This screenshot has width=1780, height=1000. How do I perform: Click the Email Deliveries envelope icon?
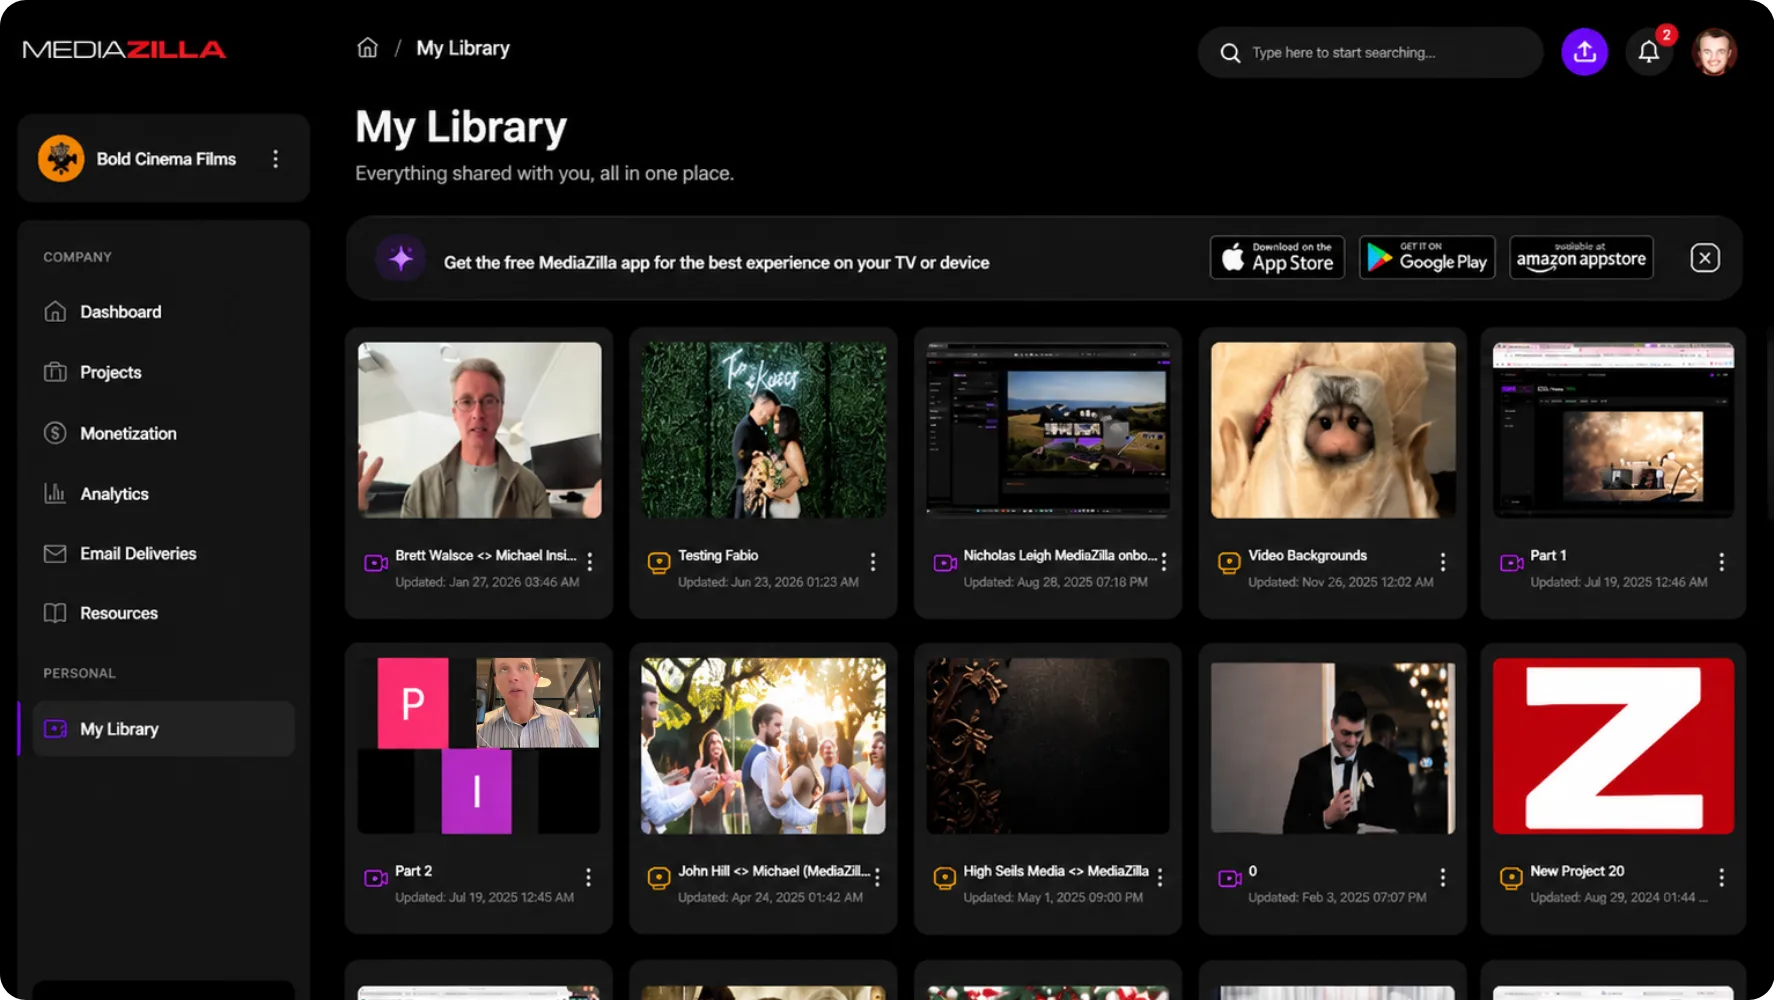pyautogui.click(x=55, y=553)
